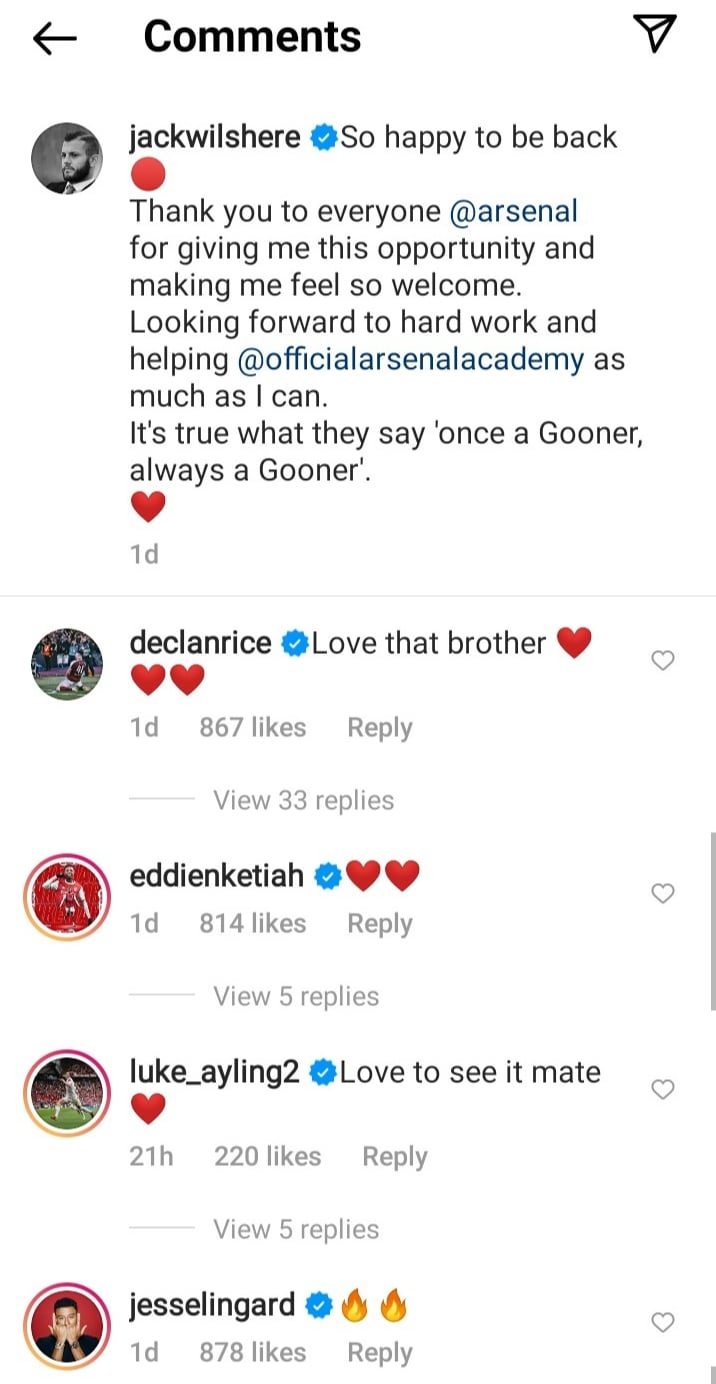This screenshot has height=1384, width=716.
Task: Open jackwilshere's profile picture
Action: [67, 159]
